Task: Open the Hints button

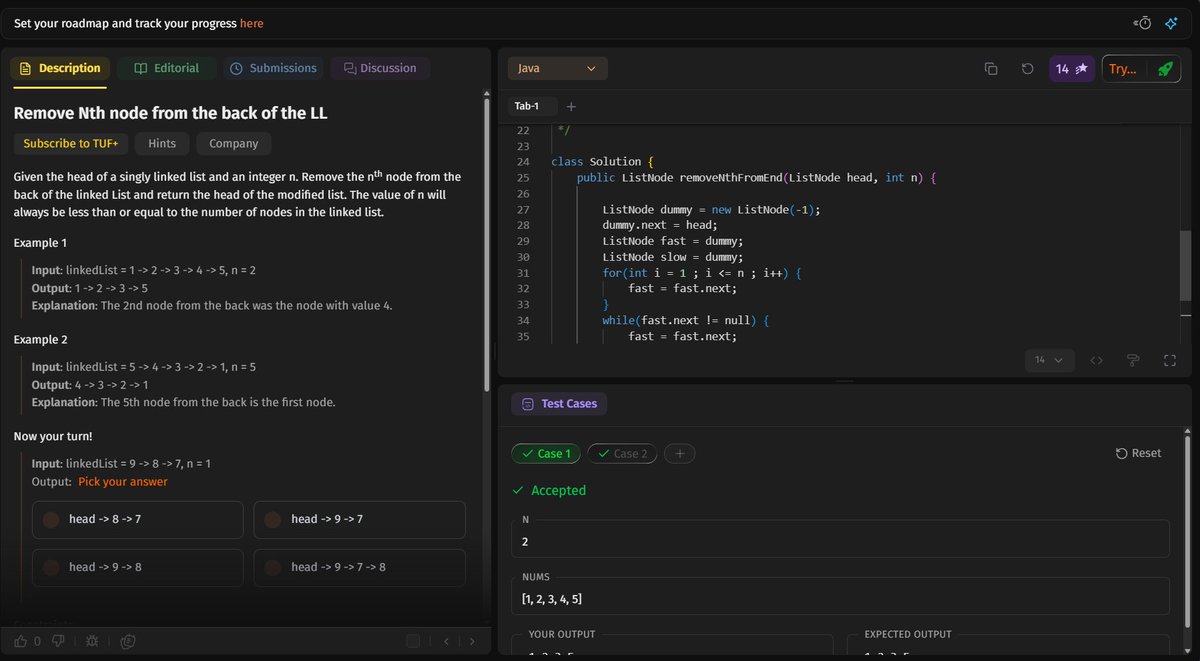Action: (x=162, y=144)
